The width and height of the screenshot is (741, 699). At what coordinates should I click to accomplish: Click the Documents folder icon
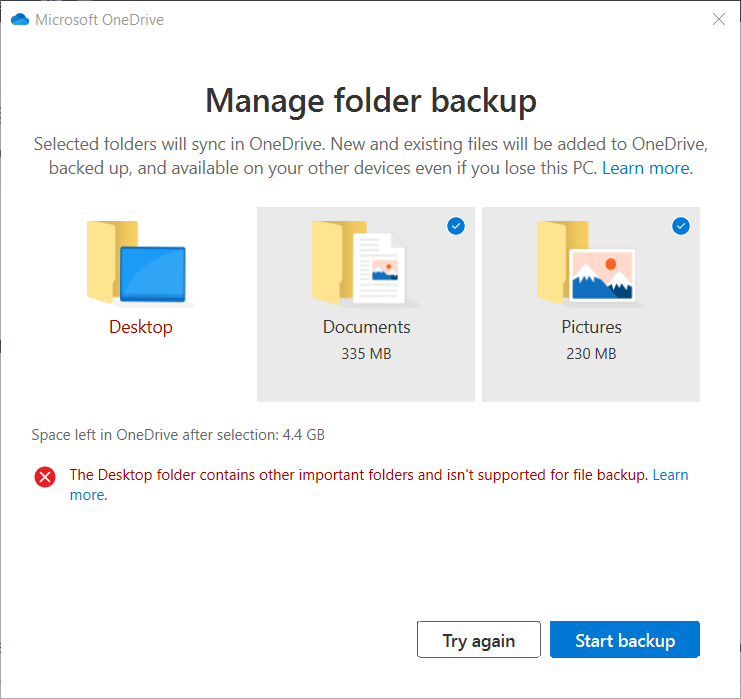(x=365, y=264)
